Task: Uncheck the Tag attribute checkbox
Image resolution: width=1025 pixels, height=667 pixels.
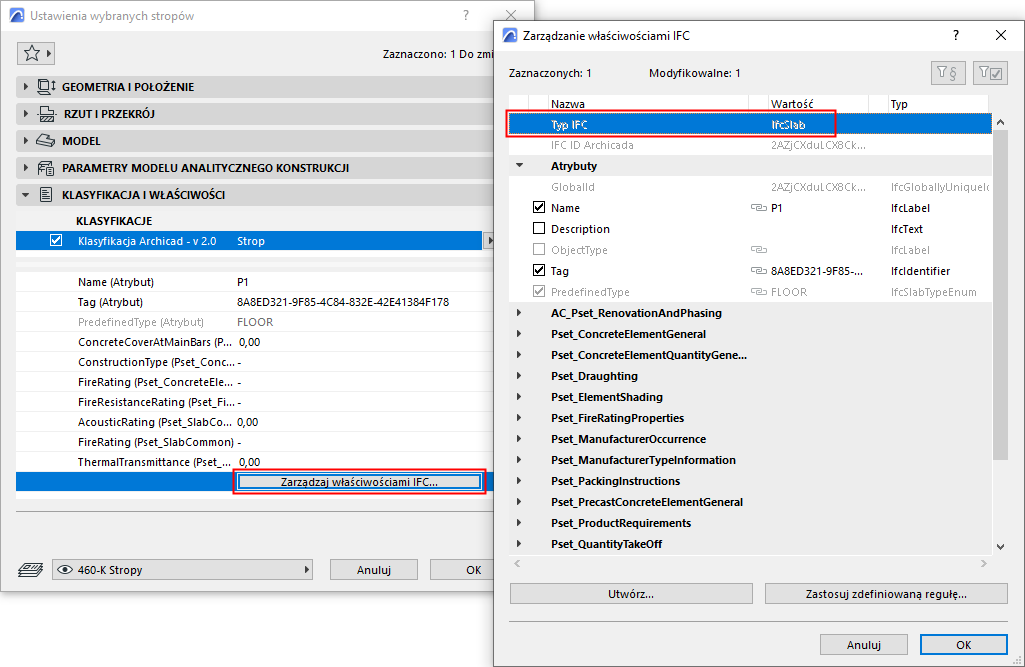Action: coord(539,270)
